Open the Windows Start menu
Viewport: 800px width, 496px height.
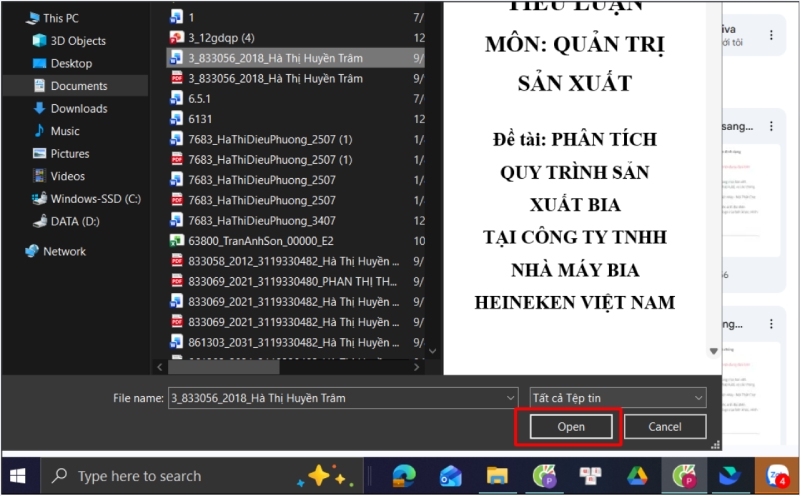point(18,476)
